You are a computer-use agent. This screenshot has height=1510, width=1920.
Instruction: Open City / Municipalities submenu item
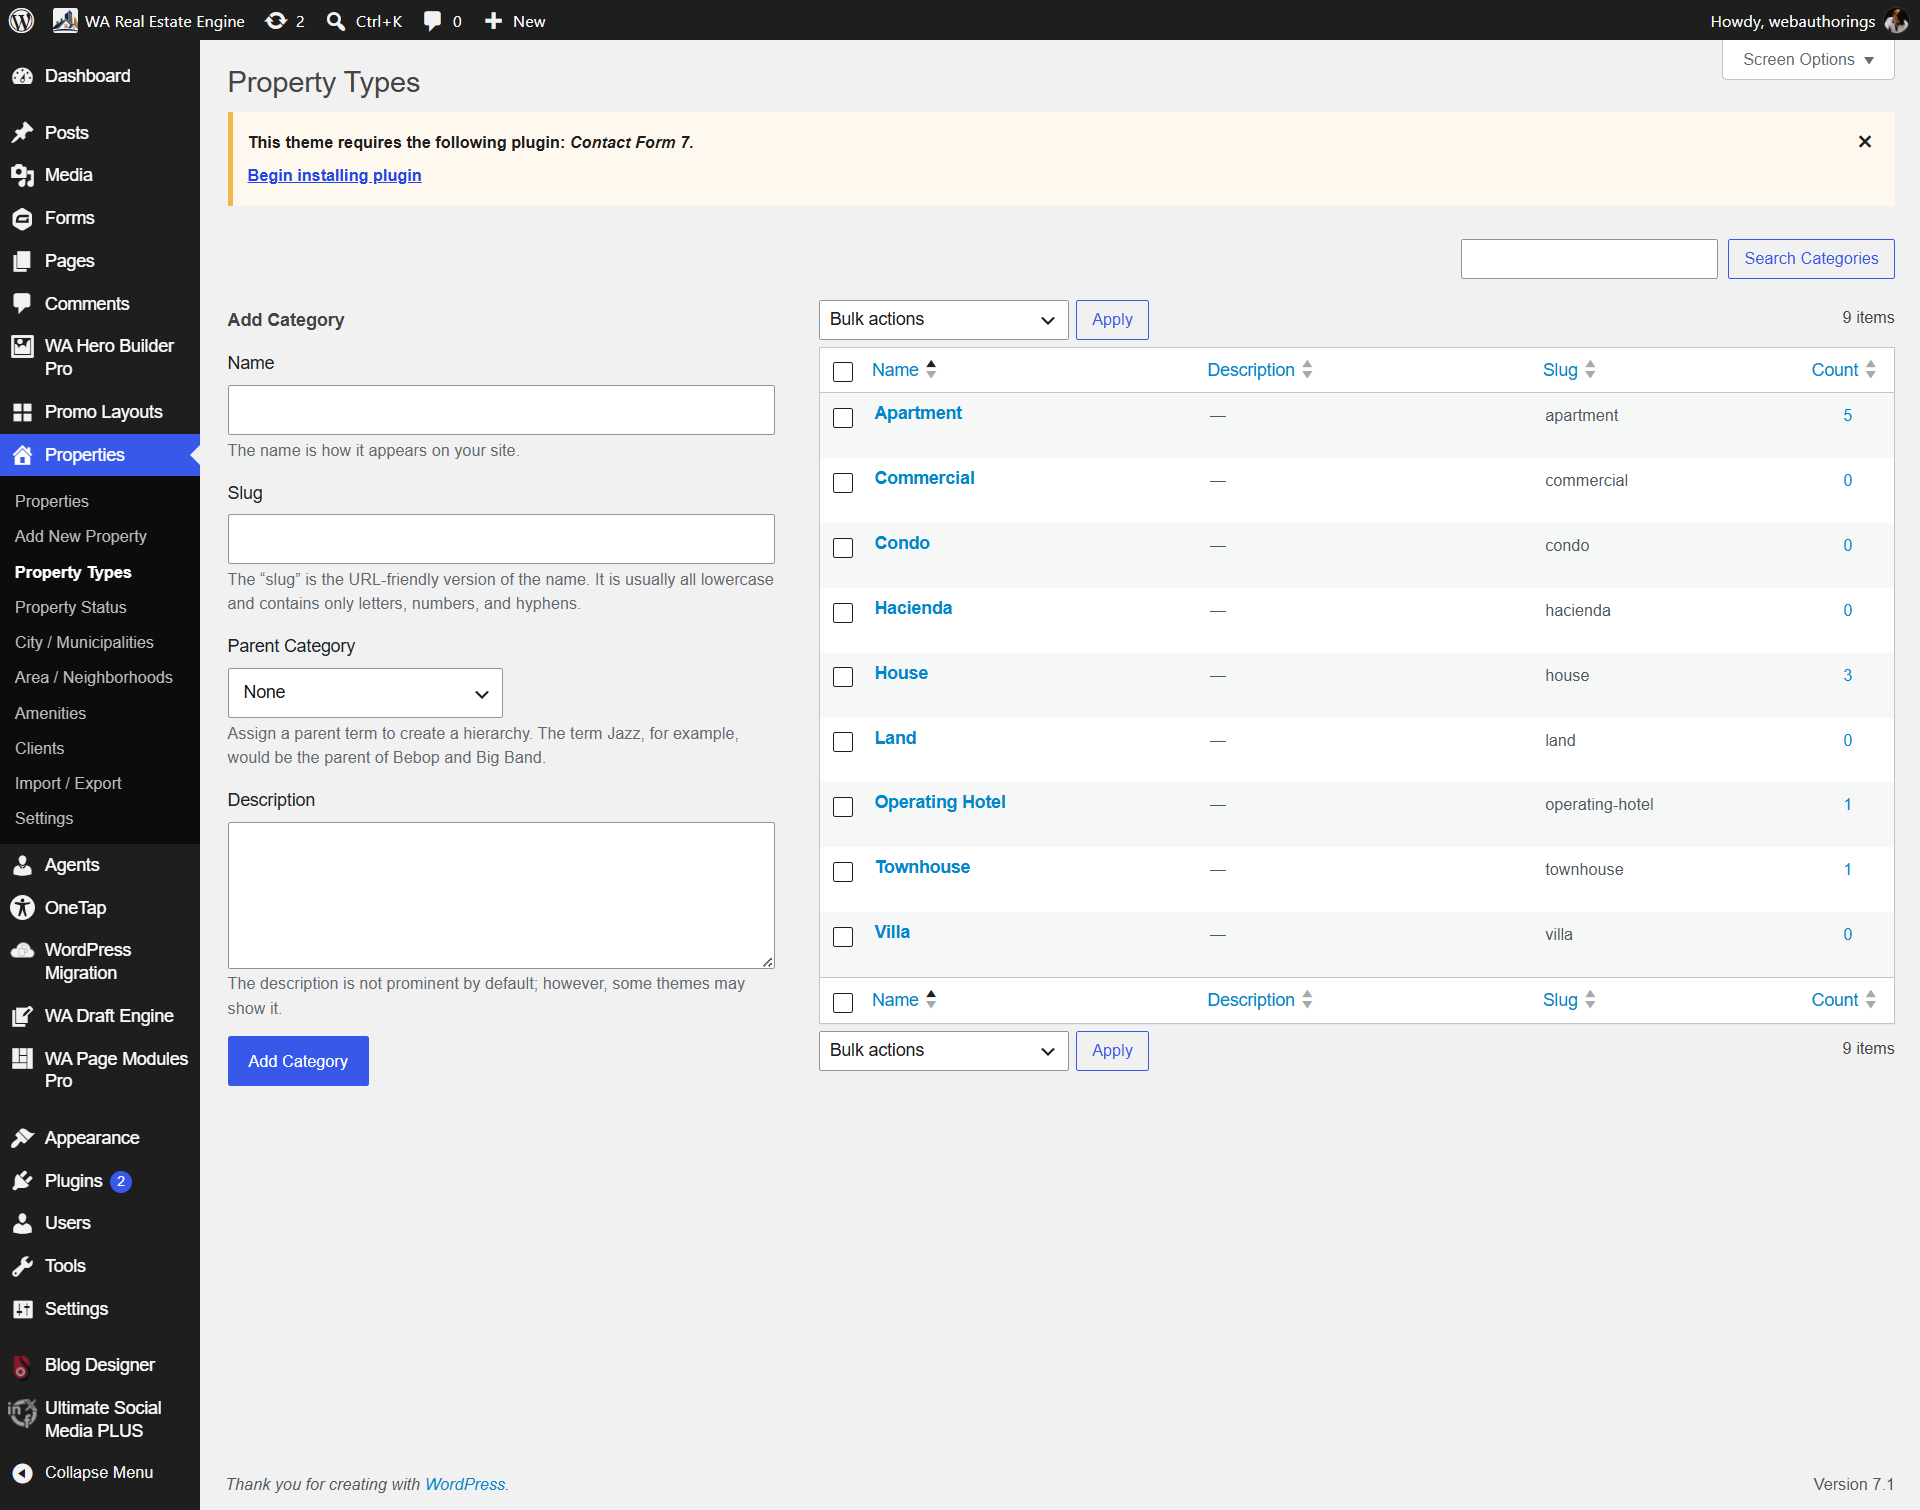84,642
